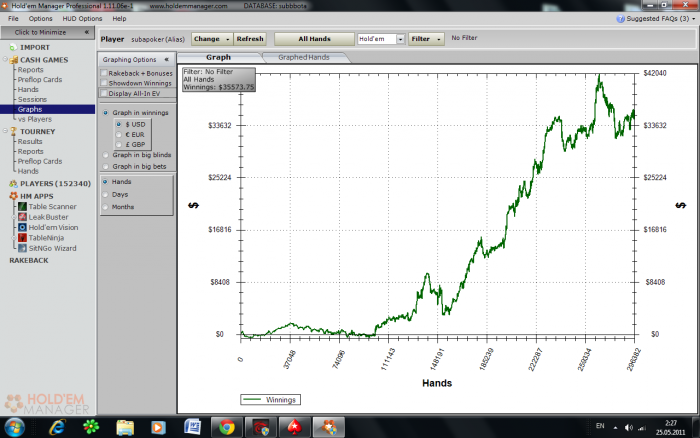Collapse the Cash Games tree node

(x=5, y=59)
